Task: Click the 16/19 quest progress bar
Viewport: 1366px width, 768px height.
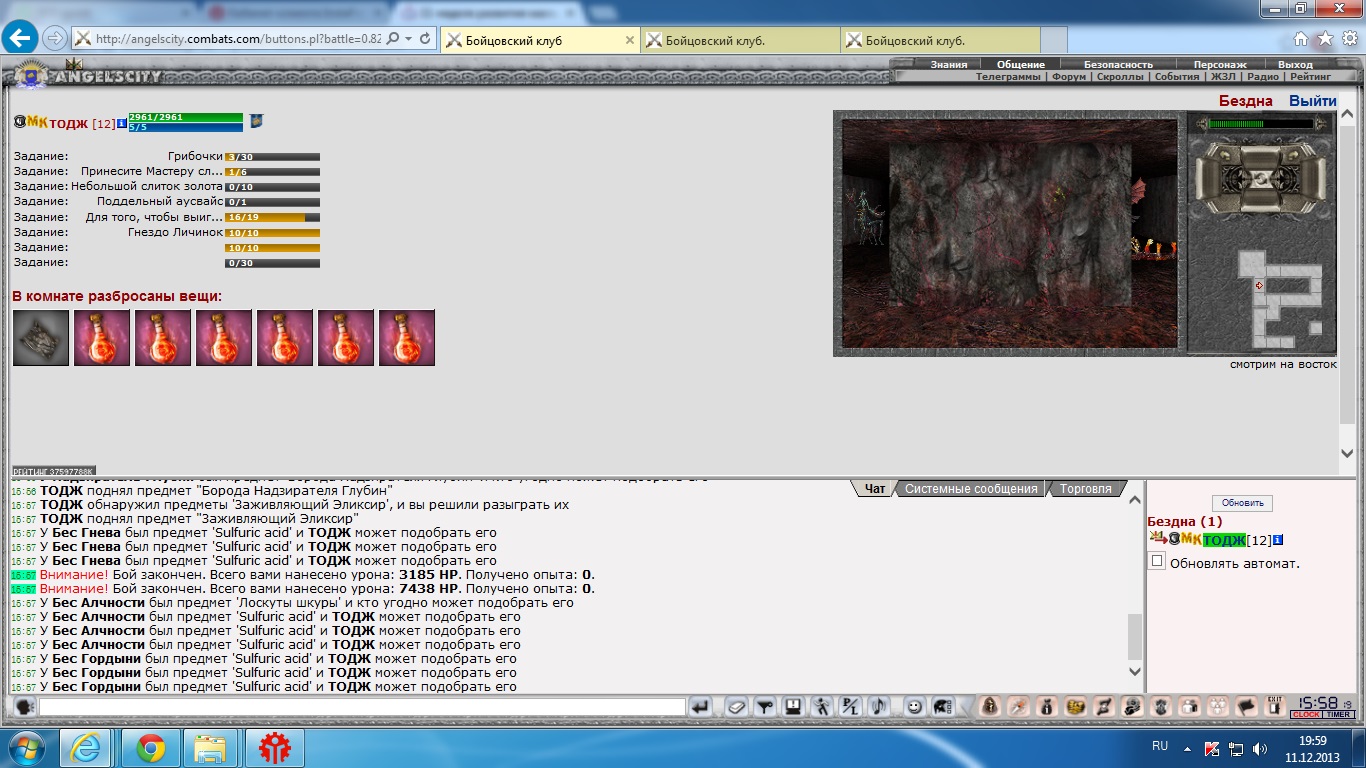Action: point(272,217)
